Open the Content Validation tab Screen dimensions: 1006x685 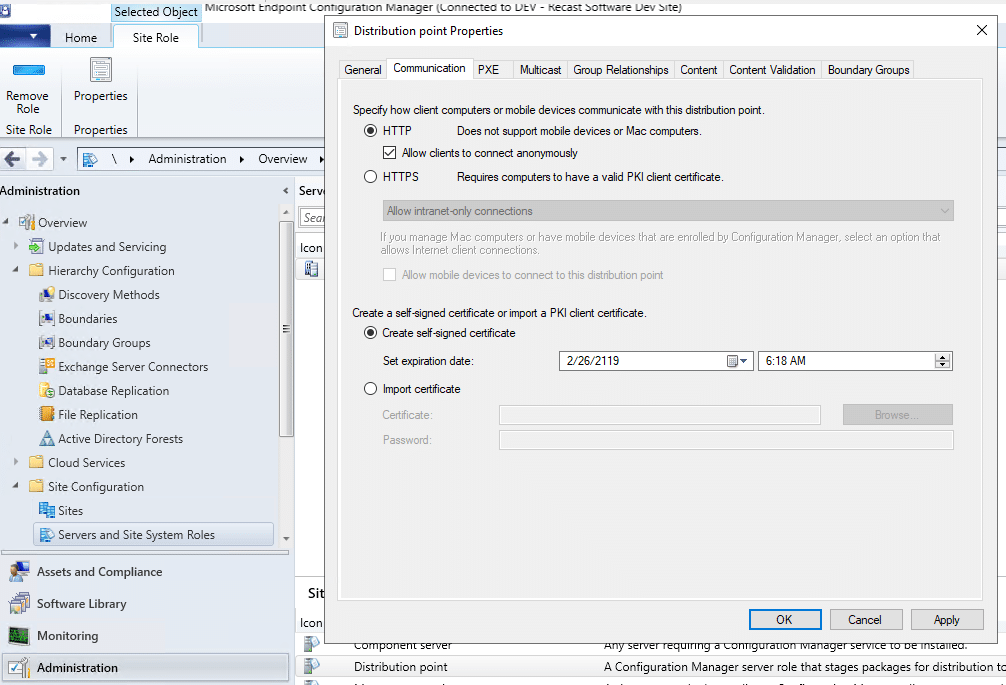tap(772, 70)
